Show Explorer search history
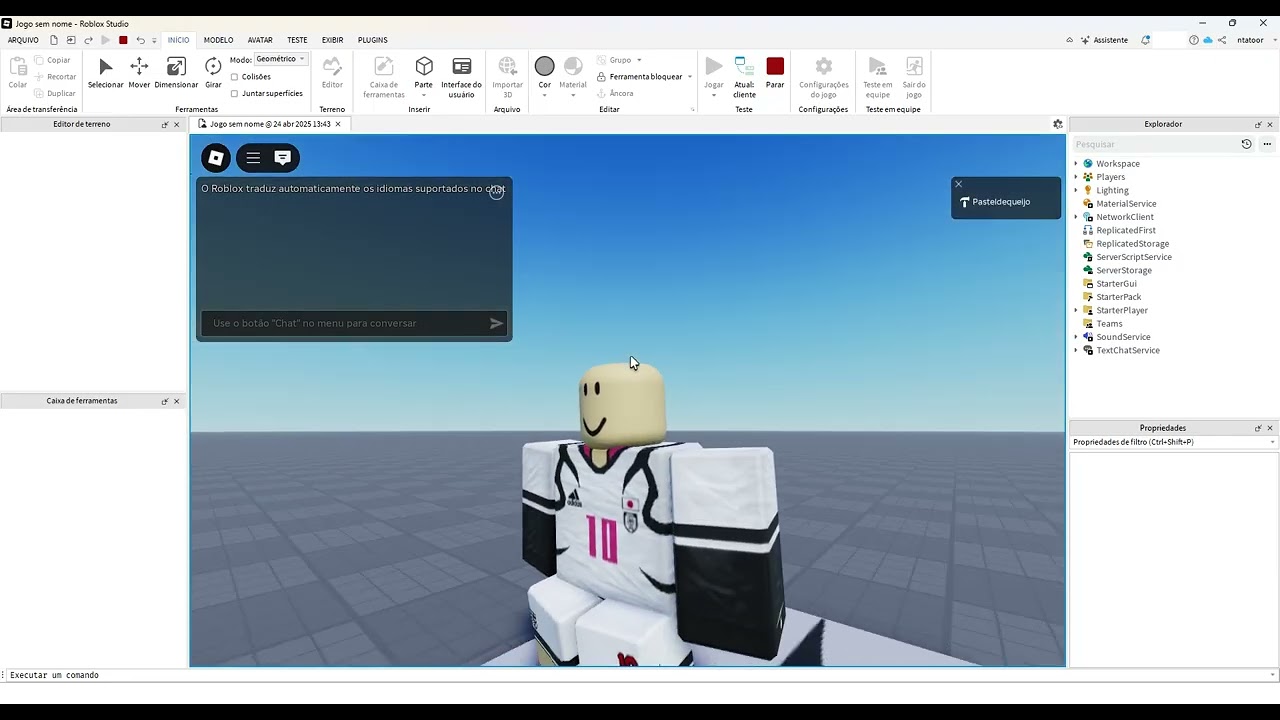 1246,144
